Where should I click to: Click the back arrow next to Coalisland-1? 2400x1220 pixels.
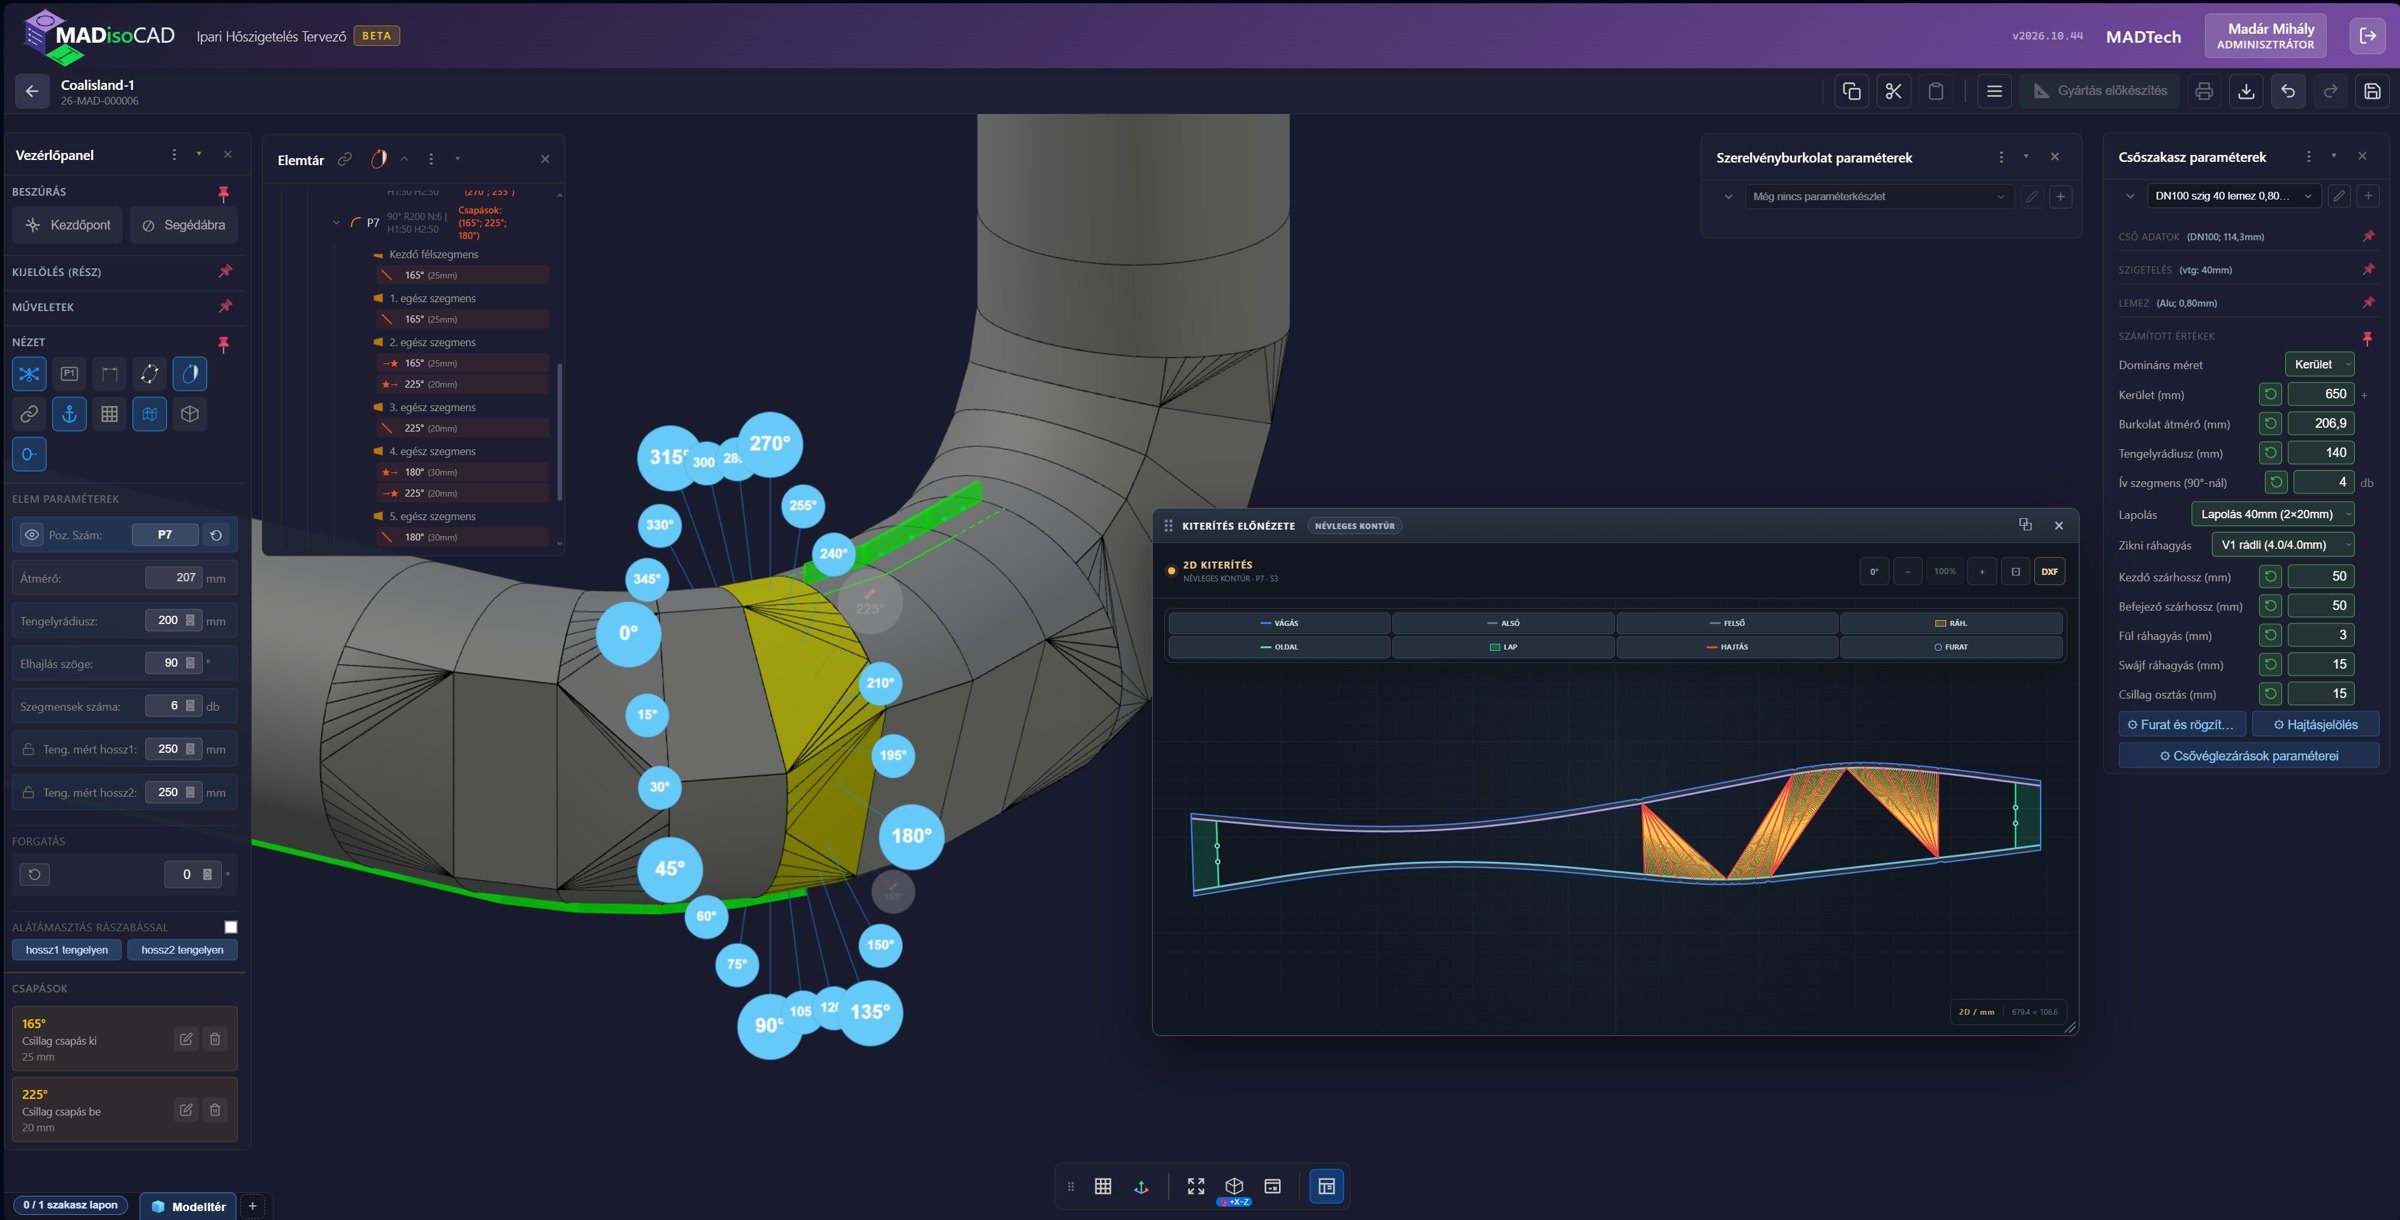(32, 91)
